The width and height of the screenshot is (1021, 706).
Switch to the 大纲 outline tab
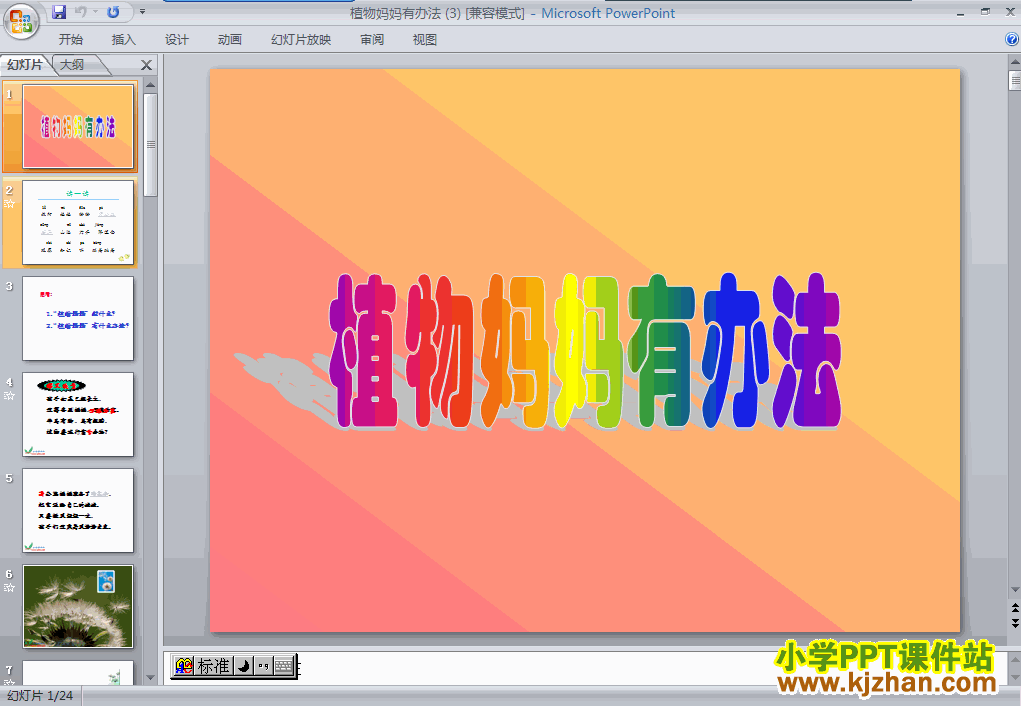coord(73,64)
